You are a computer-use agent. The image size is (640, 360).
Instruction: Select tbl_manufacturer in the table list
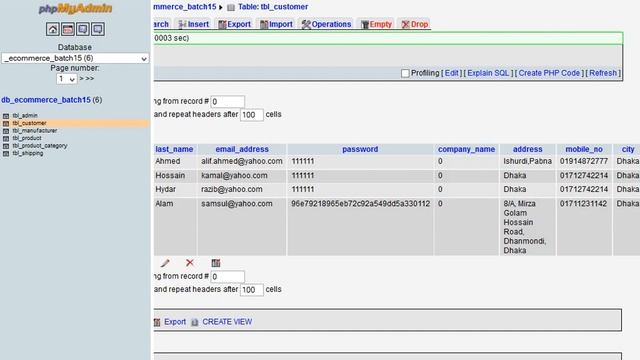(35, 131)
